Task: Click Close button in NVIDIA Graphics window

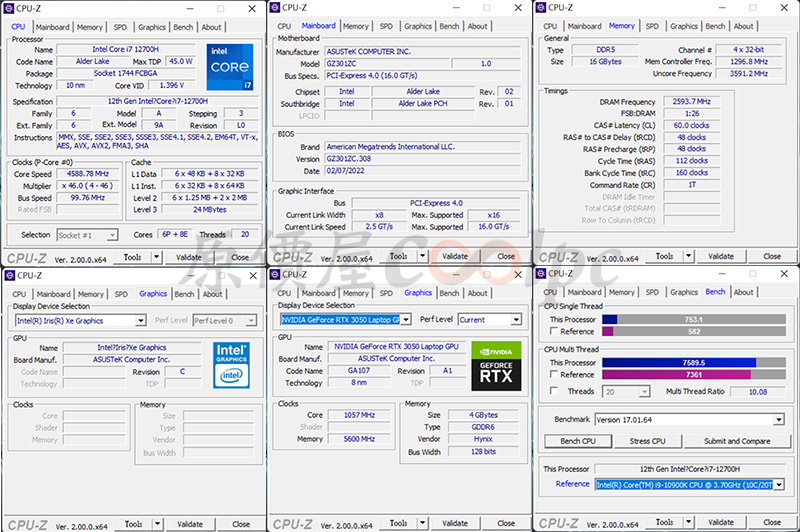Action: (506, 523)
